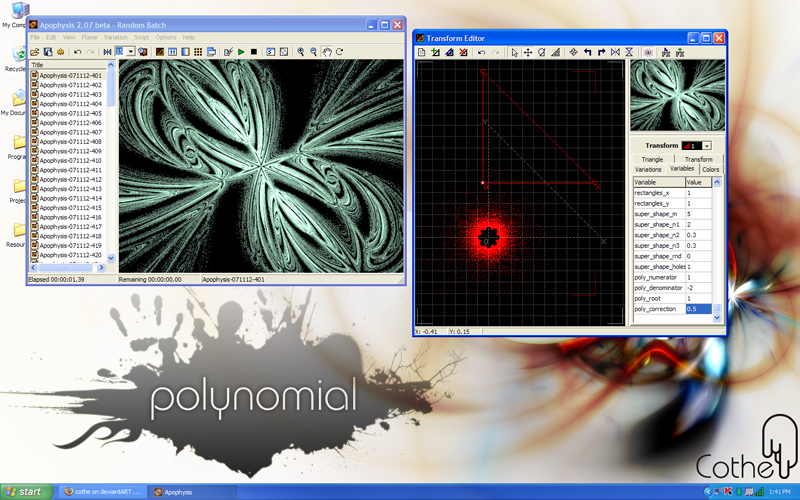Click the diamond pivot mode icon
The height and width of the screenshot is (500, 800).
(573, 52)
